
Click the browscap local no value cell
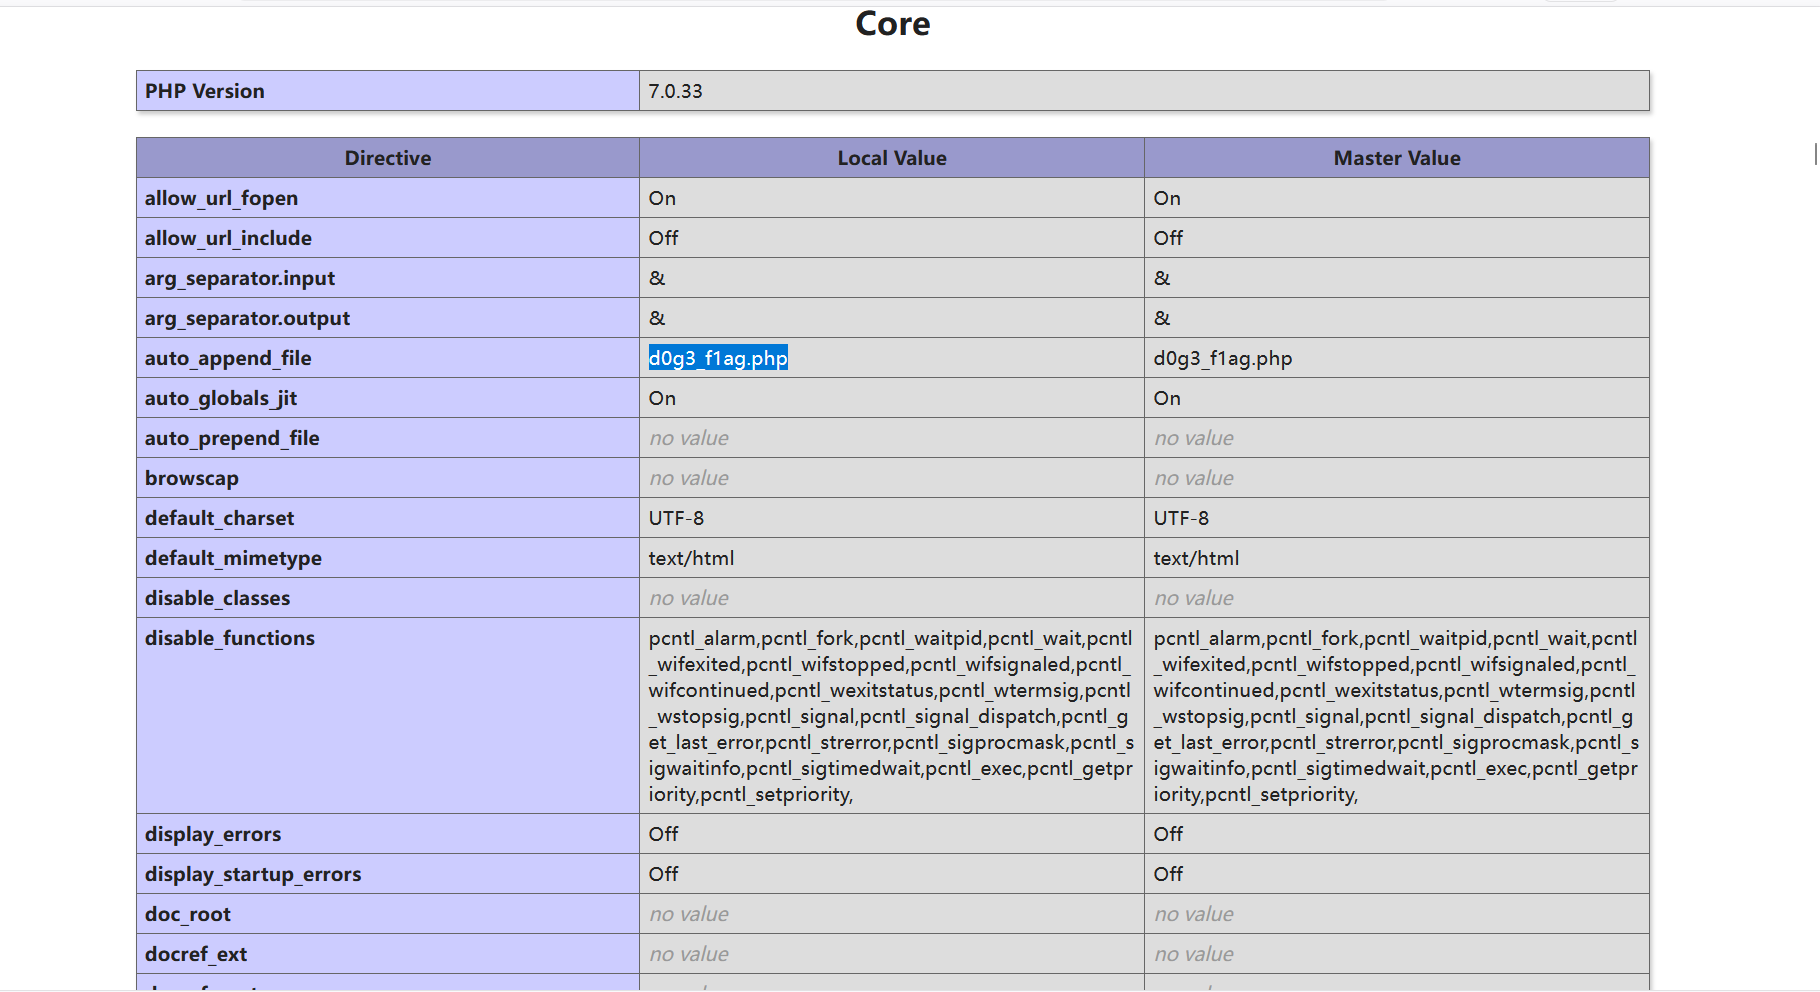[688, 478]
